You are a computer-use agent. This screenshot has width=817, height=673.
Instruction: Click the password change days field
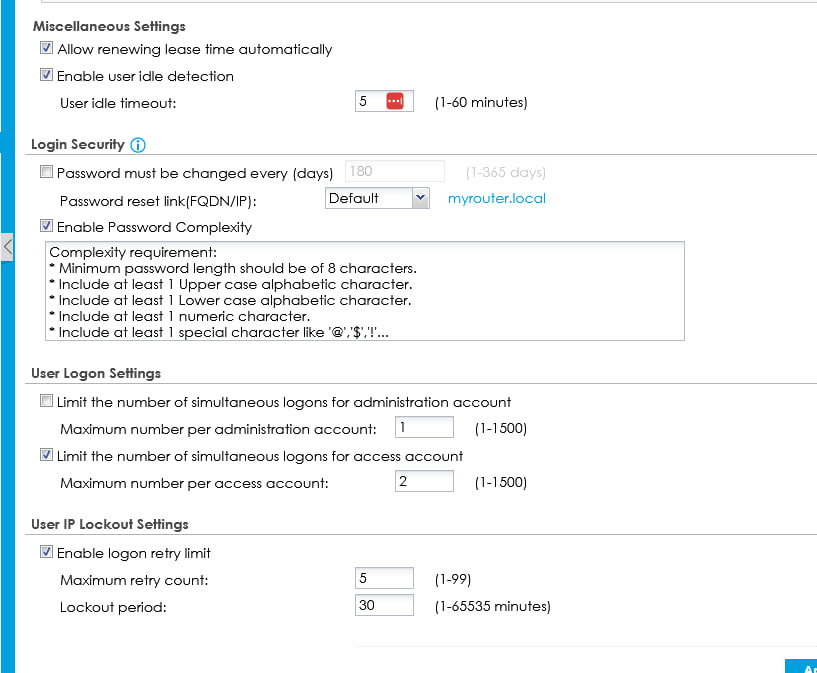point(394,172)
